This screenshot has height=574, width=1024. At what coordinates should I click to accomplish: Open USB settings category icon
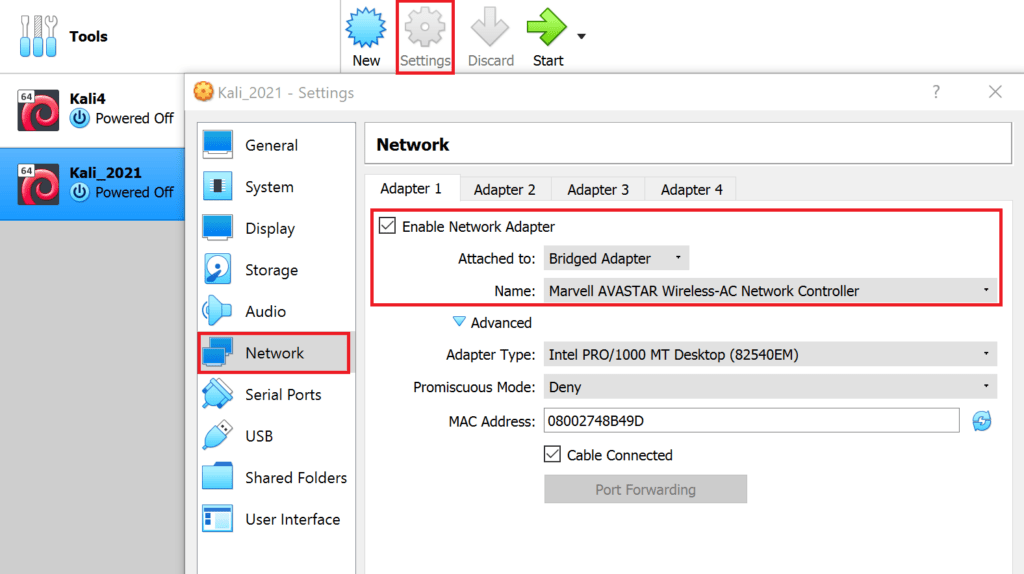click(217, 436)
